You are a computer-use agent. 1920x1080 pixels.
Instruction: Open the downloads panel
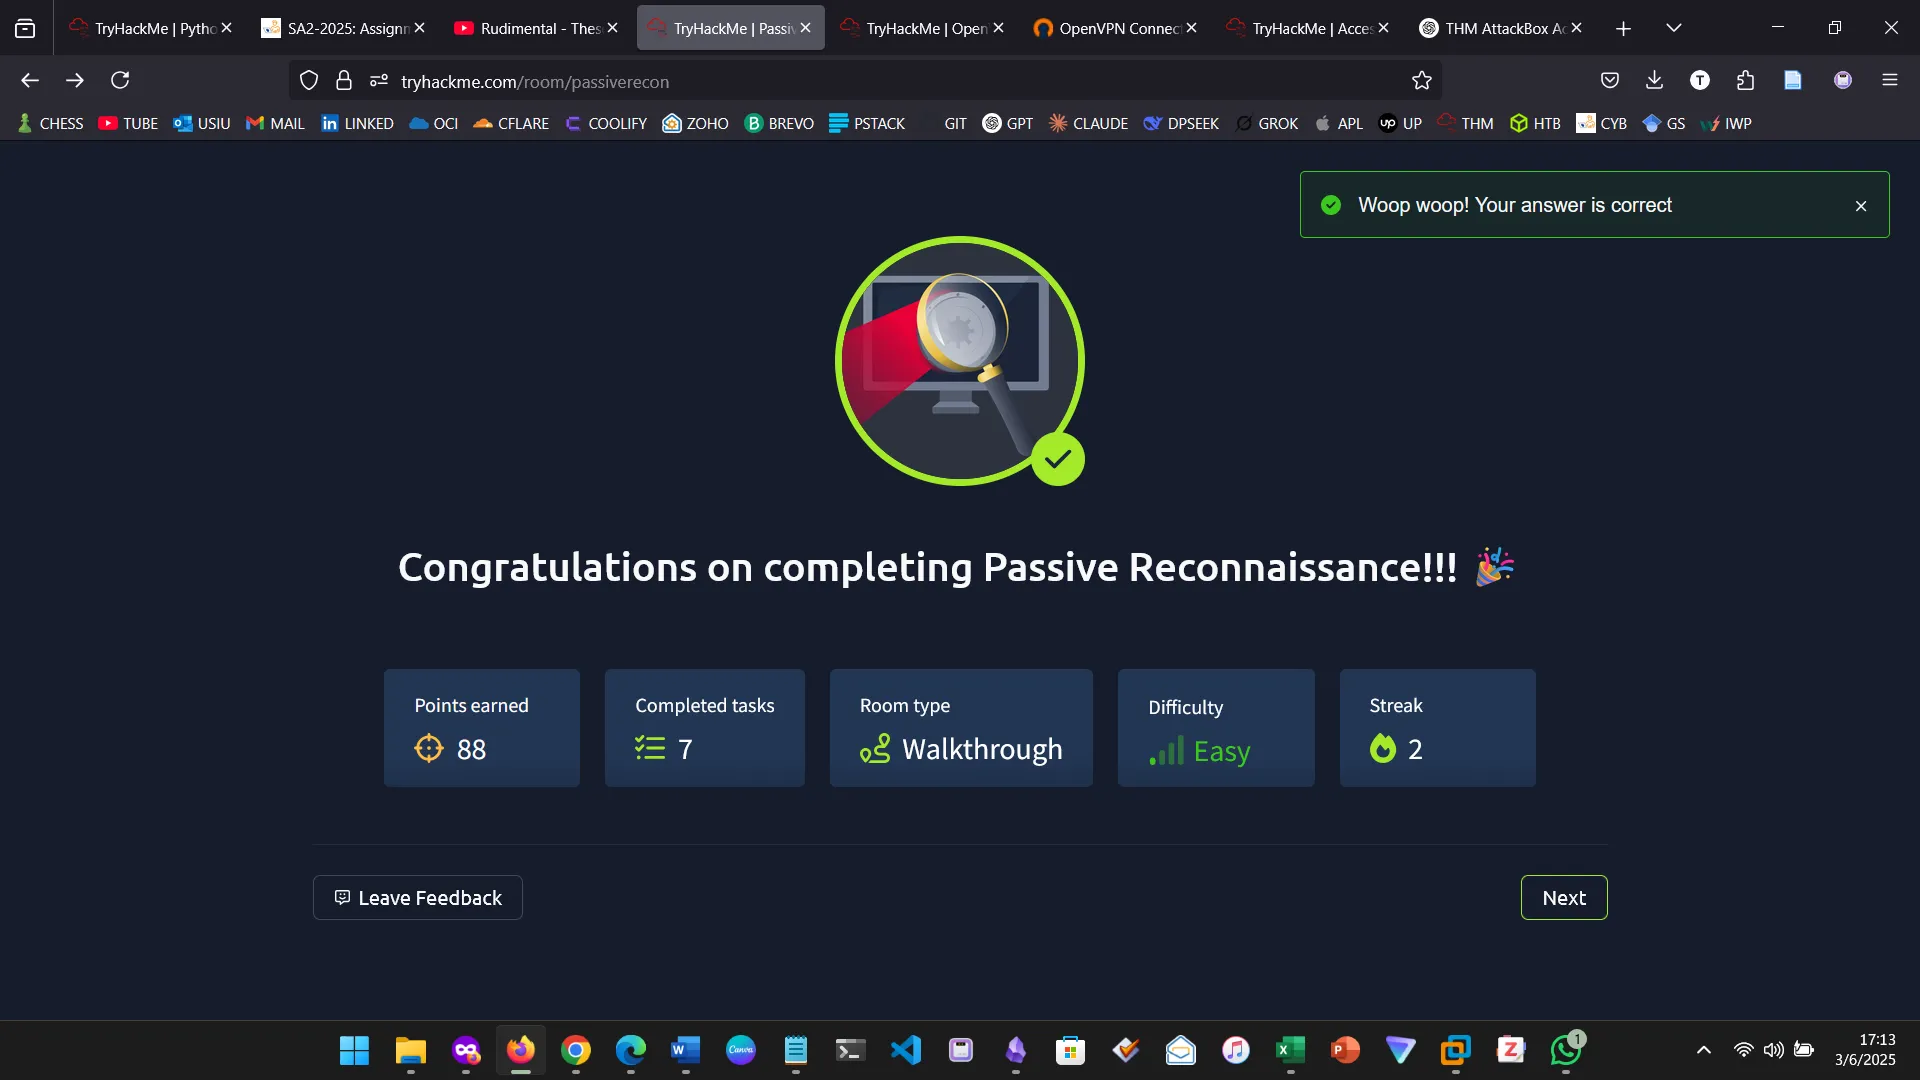pyautogui.click(x=1654, y=80)
